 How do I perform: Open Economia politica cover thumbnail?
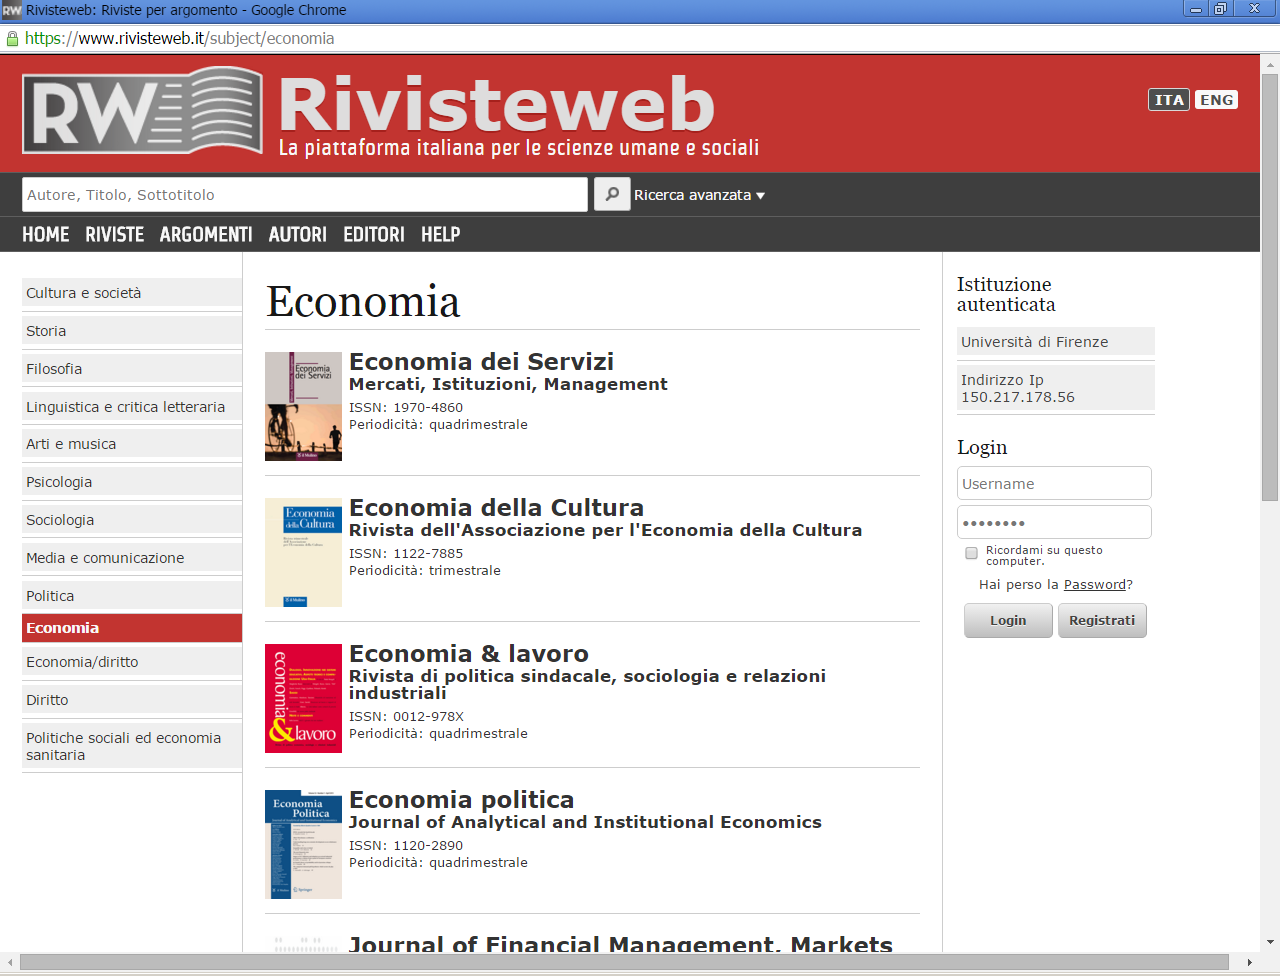[303, 844]
